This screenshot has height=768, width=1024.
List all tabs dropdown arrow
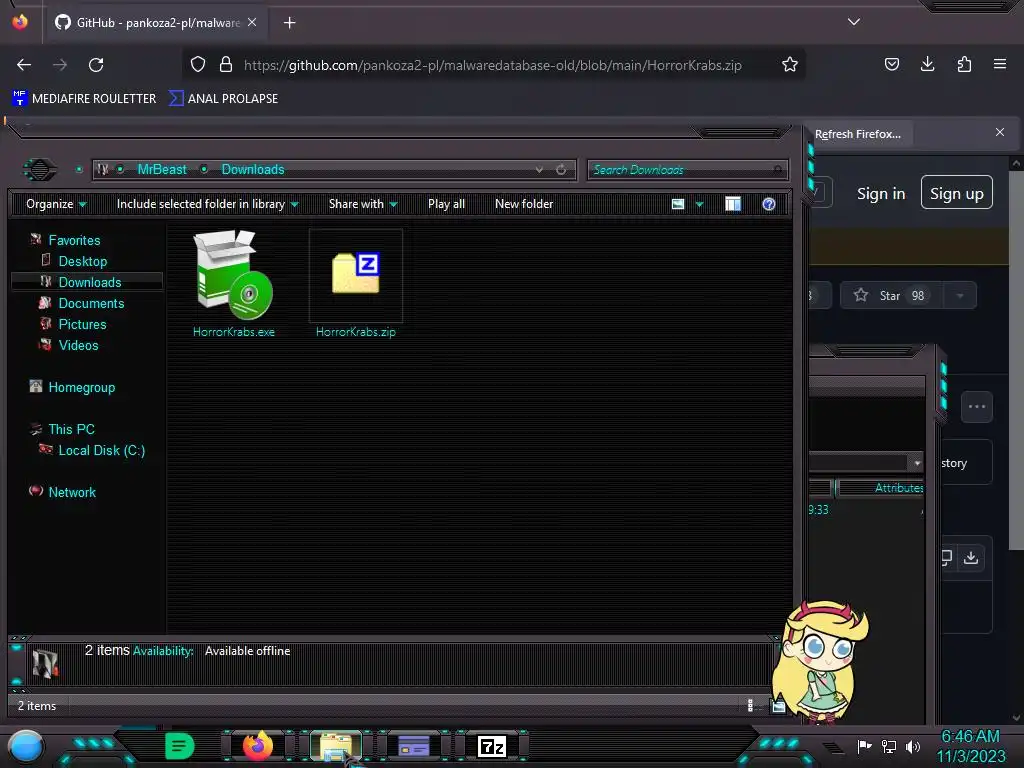pyautogui.click(x=854, y=22)
